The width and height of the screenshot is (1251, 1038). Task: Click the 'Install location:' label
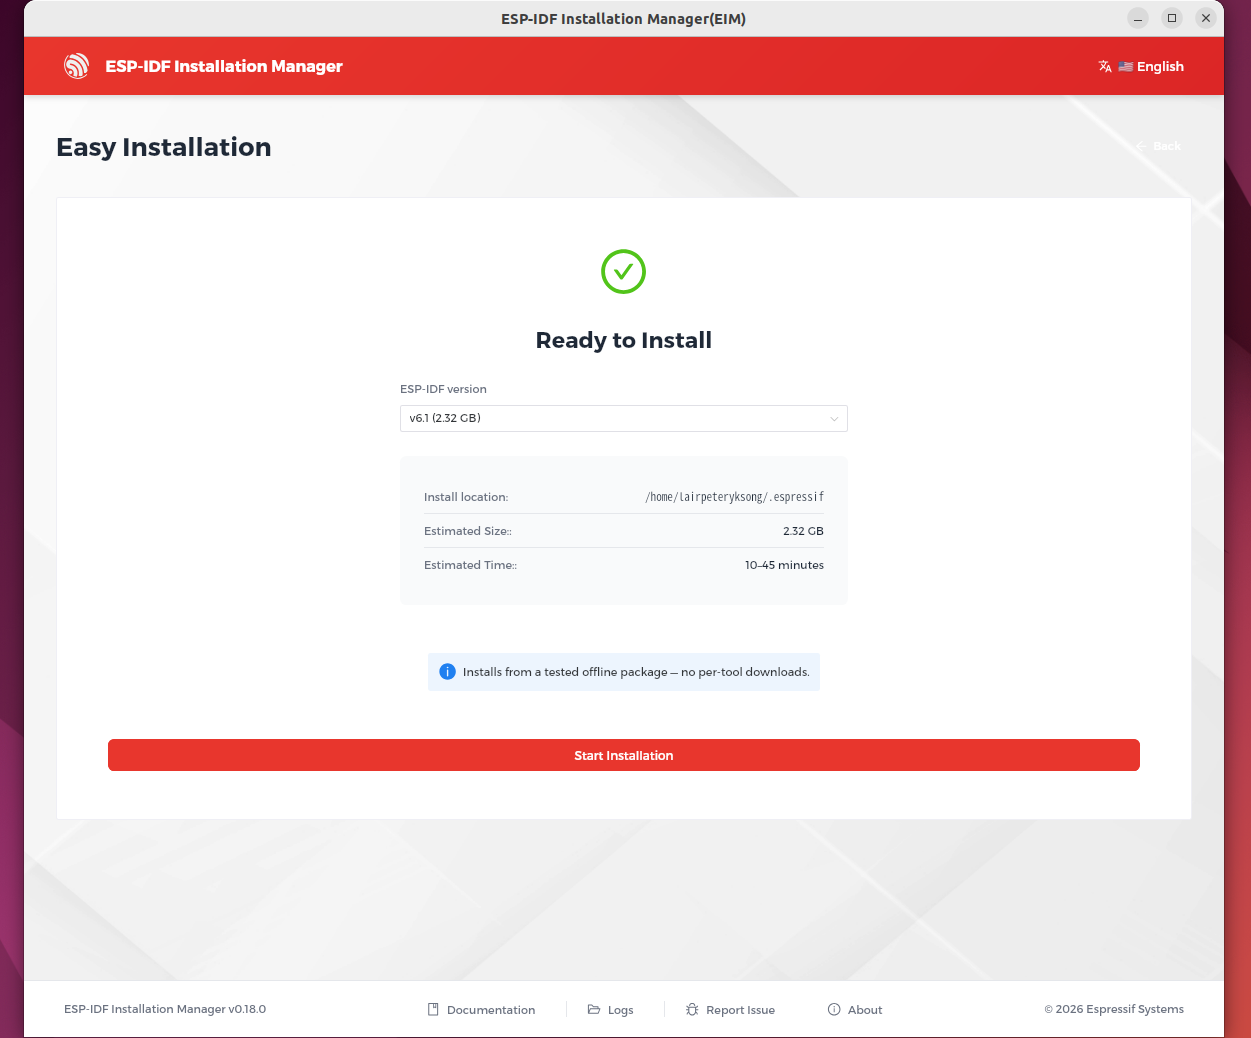pos(466,497)
